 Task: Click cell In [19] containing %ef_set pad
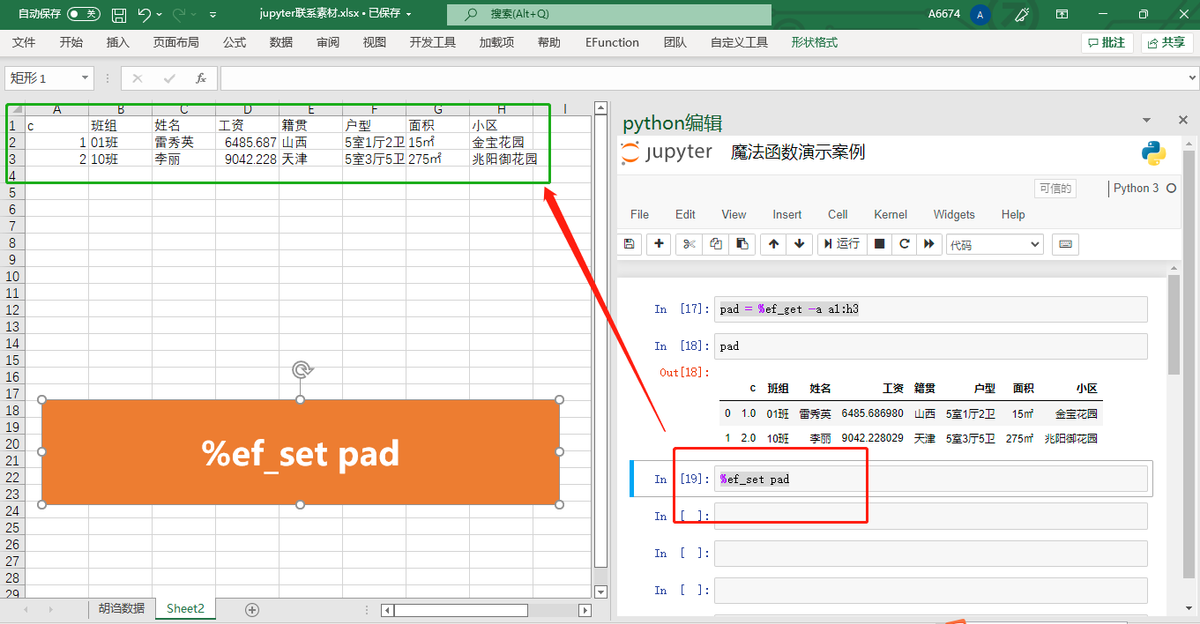tap(931, 479)
